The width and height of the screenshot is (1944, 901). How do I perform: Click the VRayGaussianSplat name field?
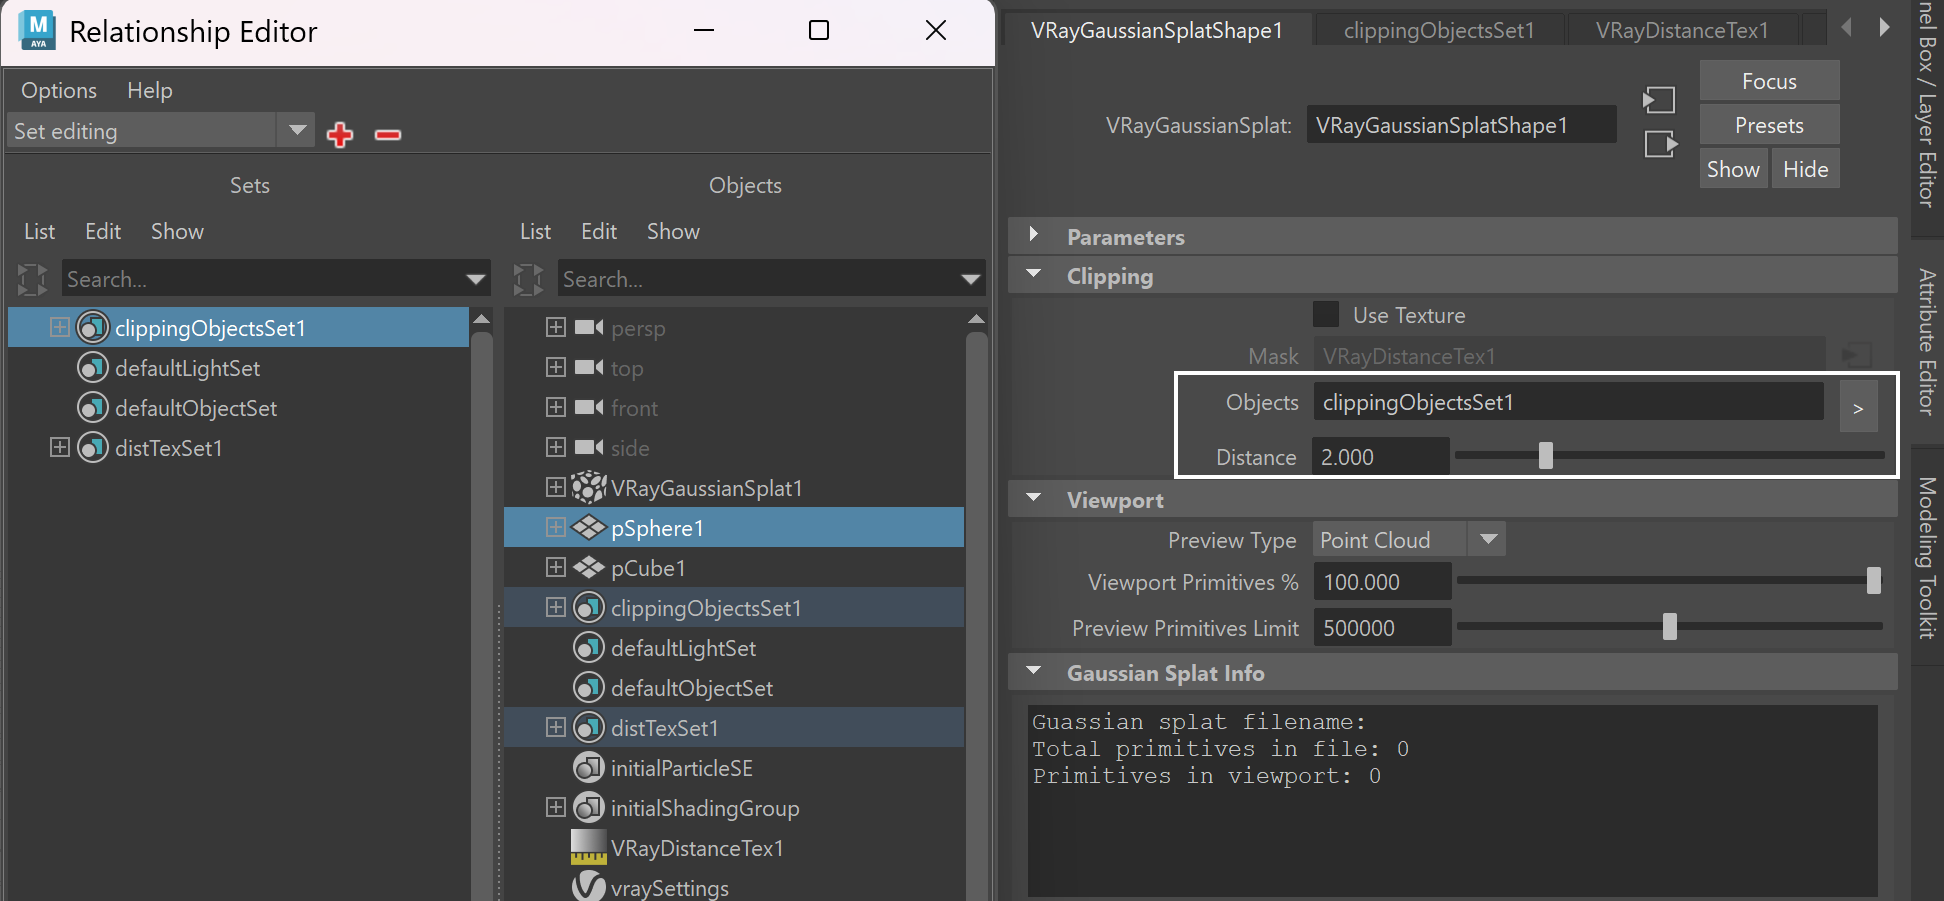1461,125
